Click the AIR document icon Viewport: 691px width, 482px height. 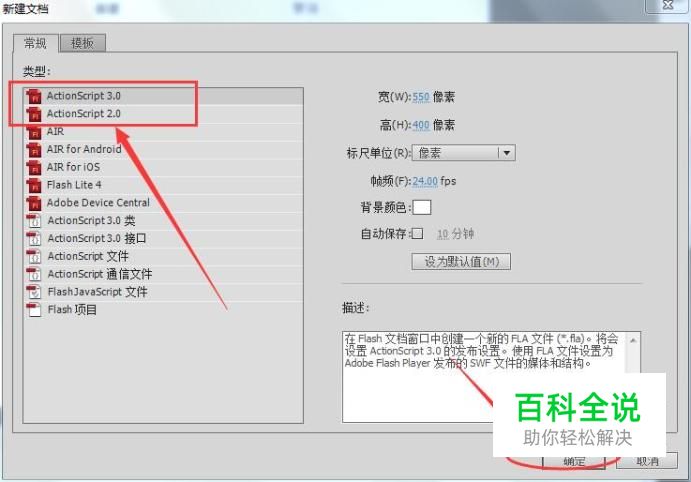tap(33, 132)
